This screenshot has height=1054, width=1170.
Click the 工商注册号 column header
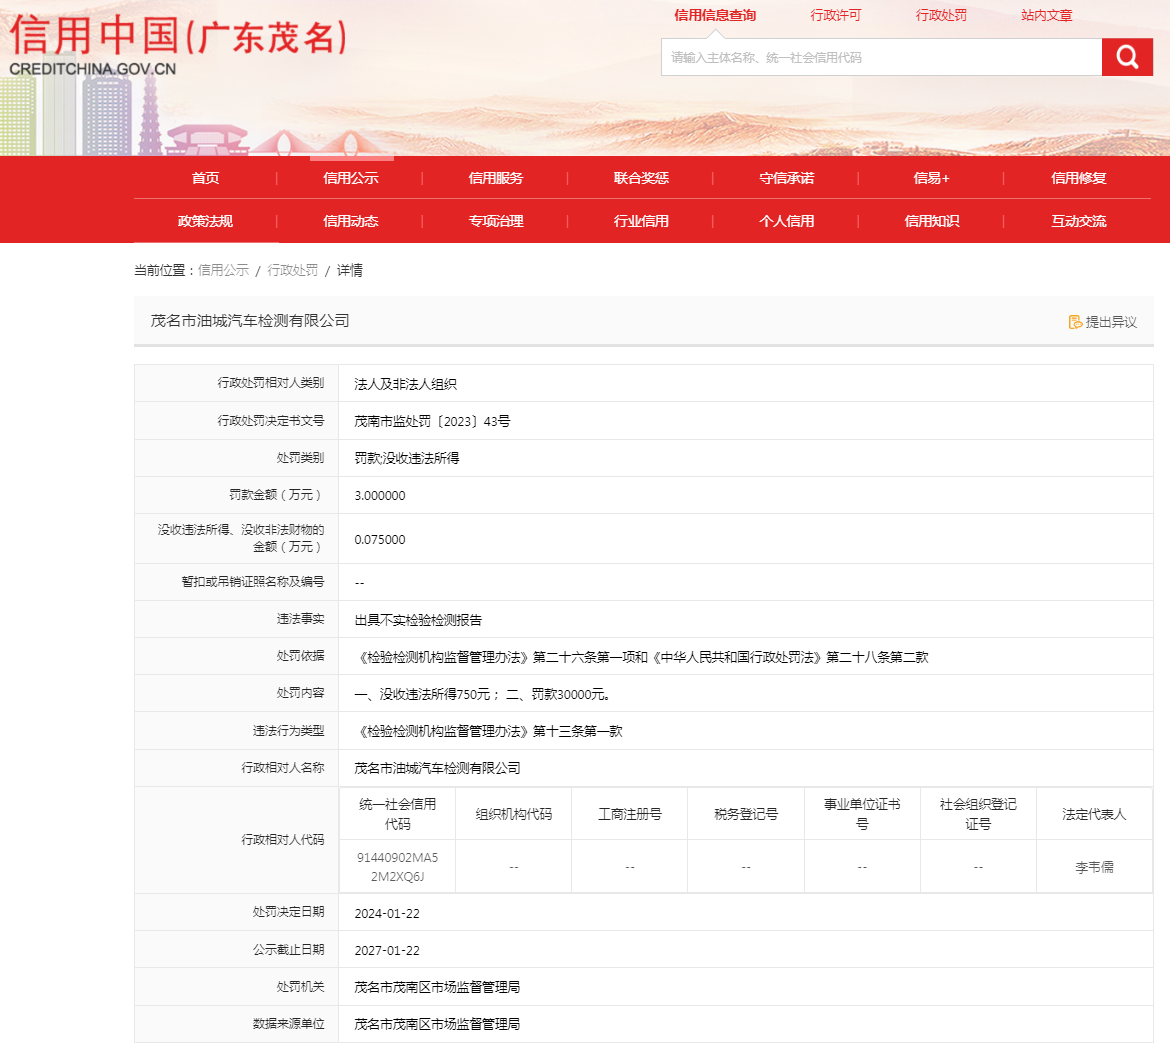tap(630, 814)
